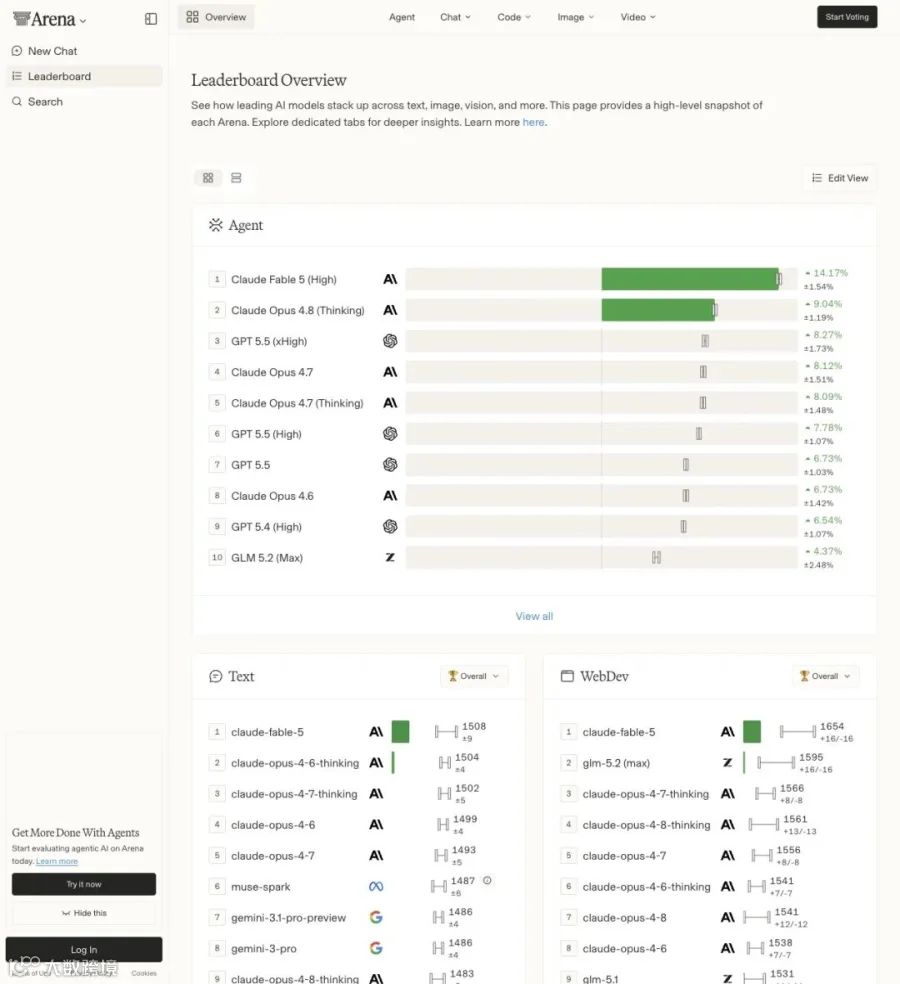Click Hide this in the promo card
Image resolution: width=900 pixels, height=984 pixels.
click(x=84, y=913)
